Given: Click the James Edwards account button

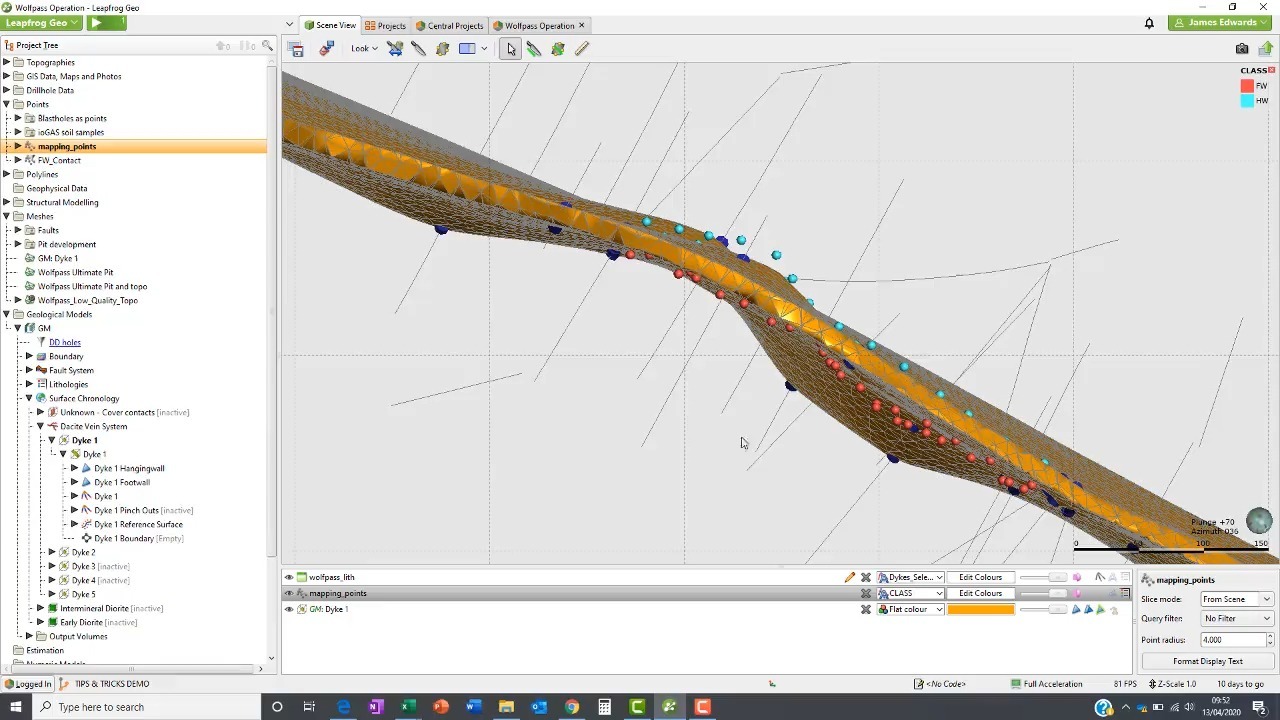Looking at the screenshot, I should [x=1221, y=23].
